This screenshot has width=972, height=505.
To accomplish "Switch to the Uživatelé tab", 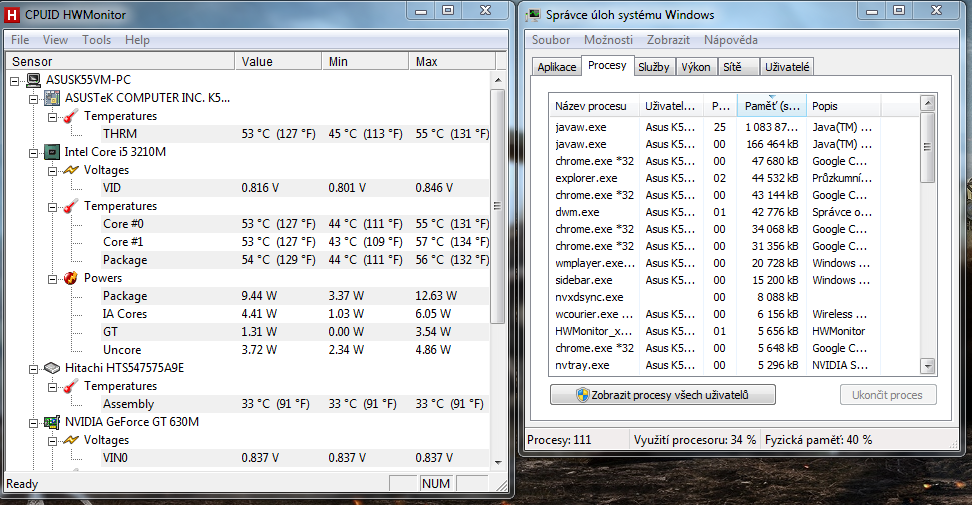I will point(787,67).
